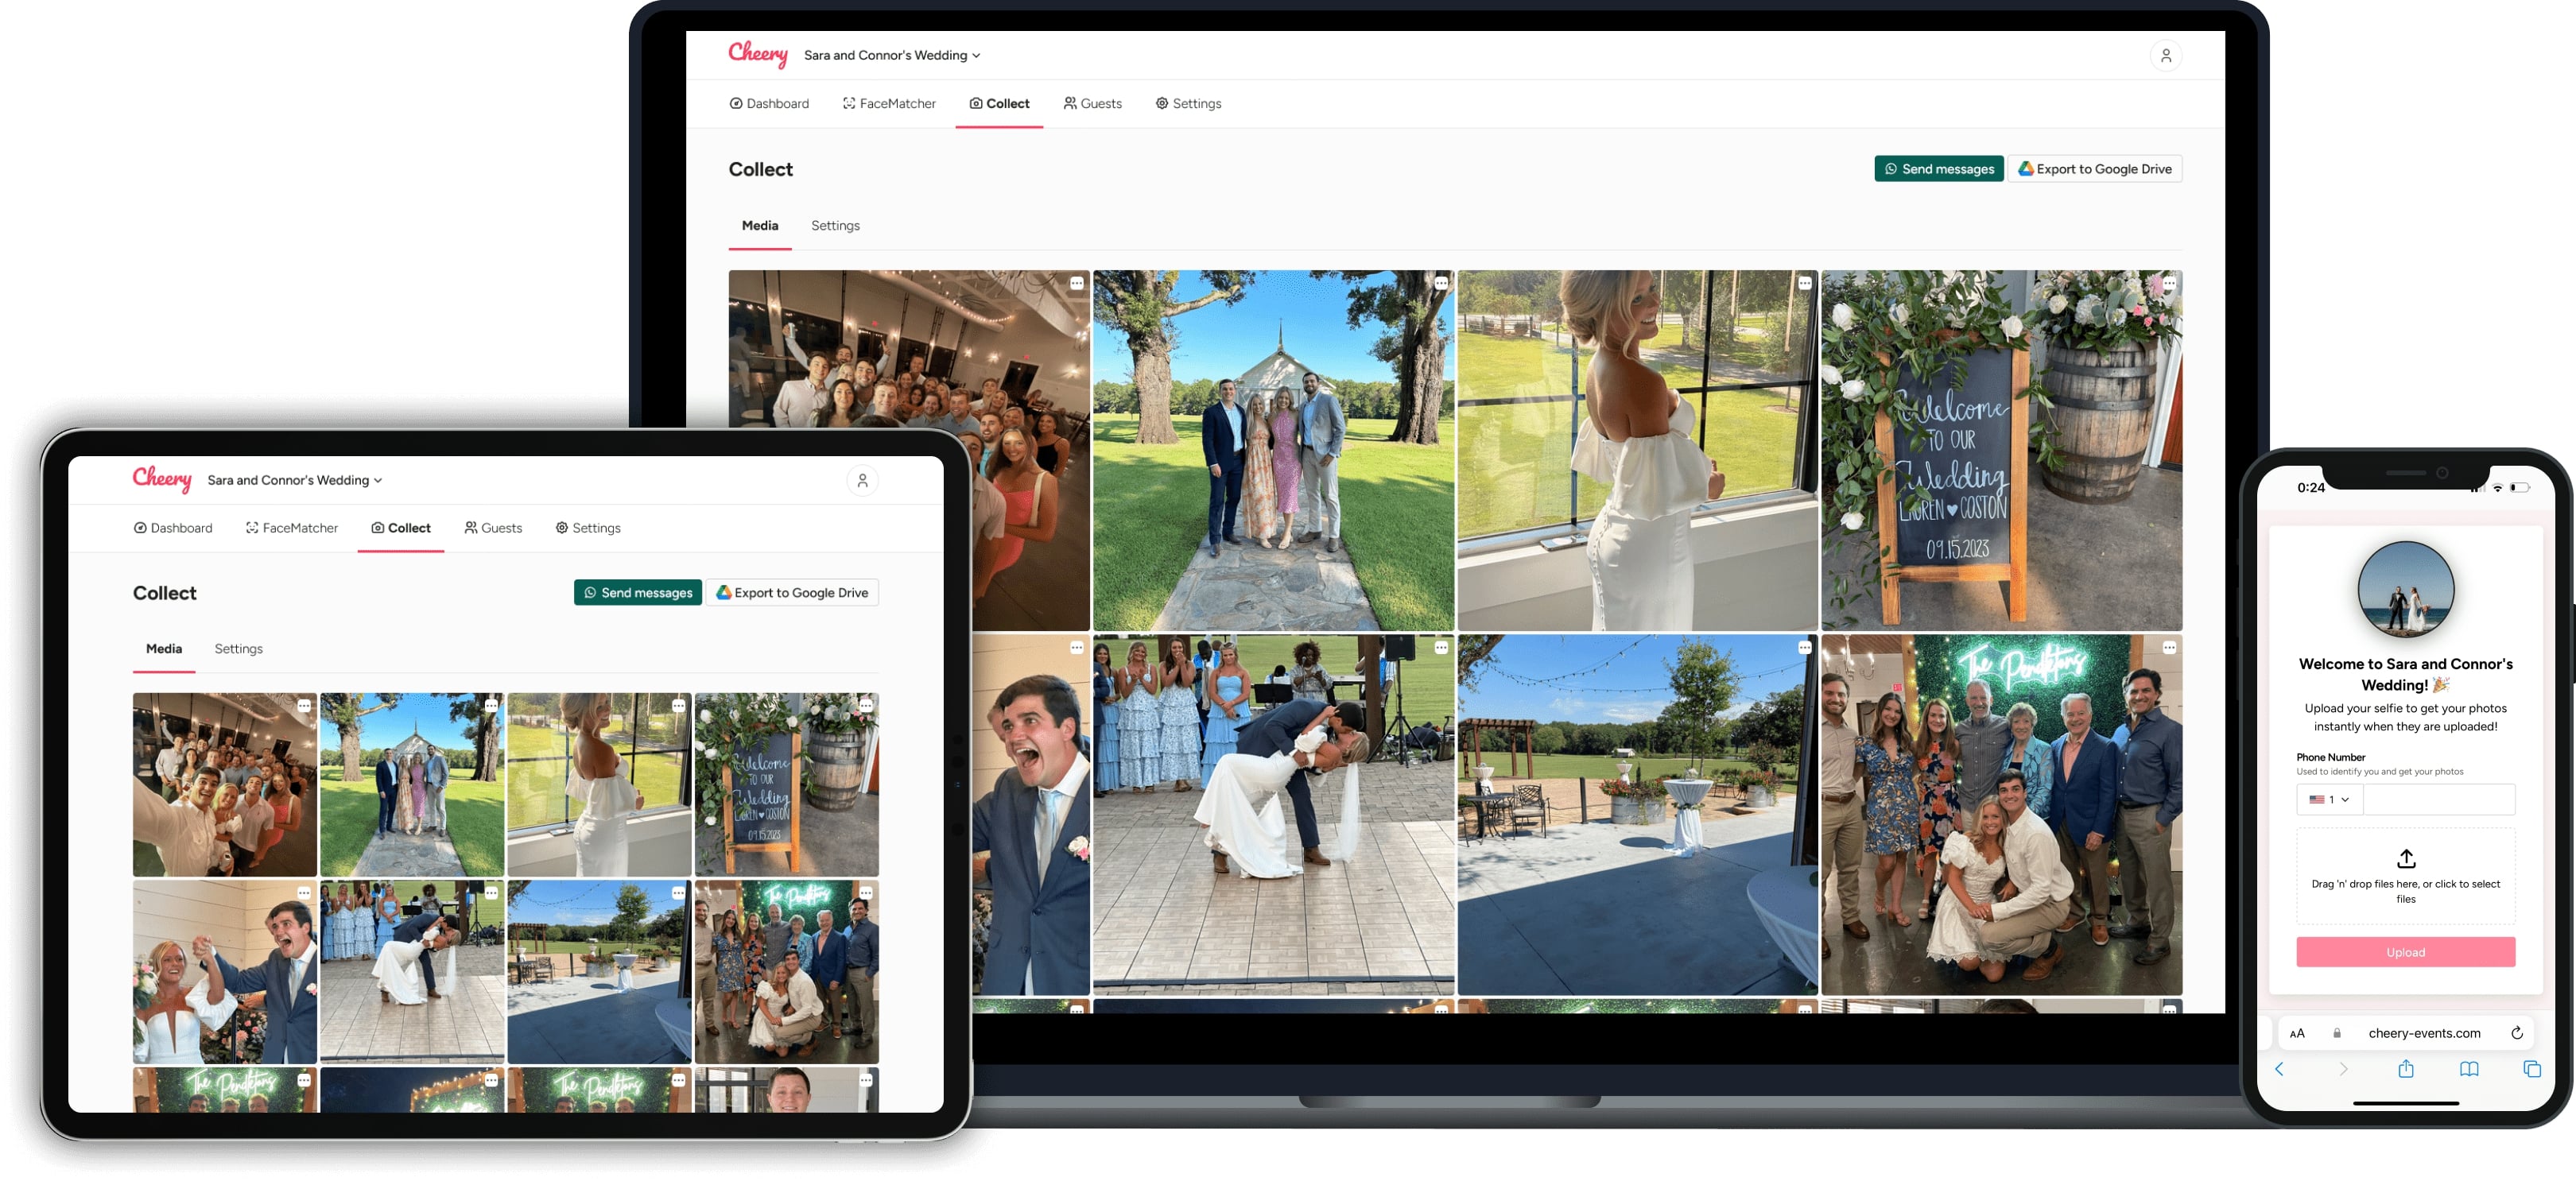This screenshot has height=1181, width=2576.
Task: Select the Collect tab on tablet
Action: click(400, 528)
